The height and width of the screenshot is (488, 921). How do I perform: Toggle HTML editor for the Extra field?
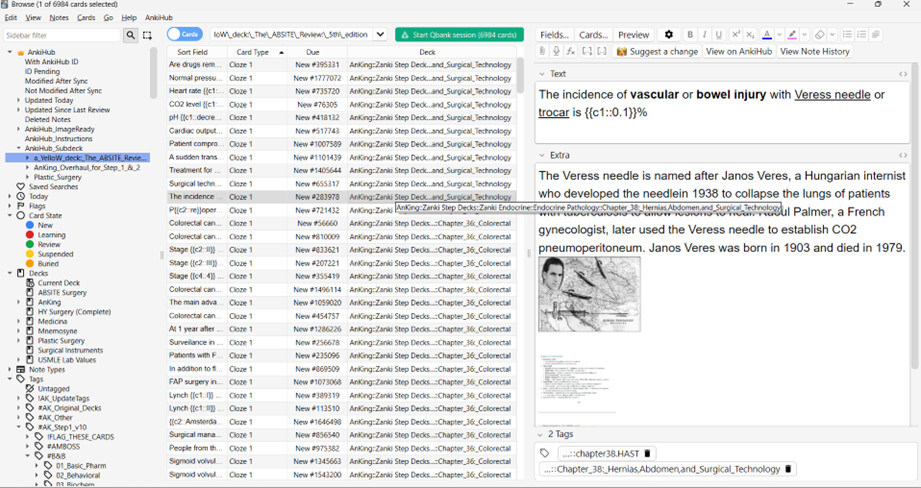point(903,155)
